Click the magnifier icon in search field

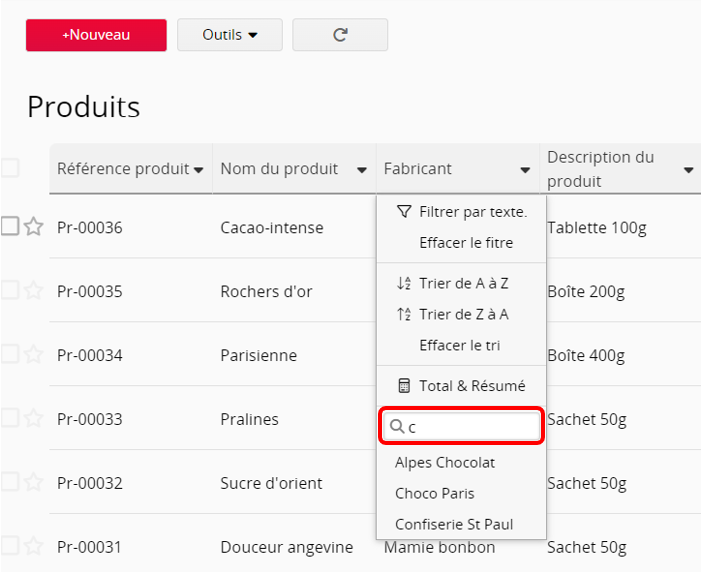click(397, 426)
